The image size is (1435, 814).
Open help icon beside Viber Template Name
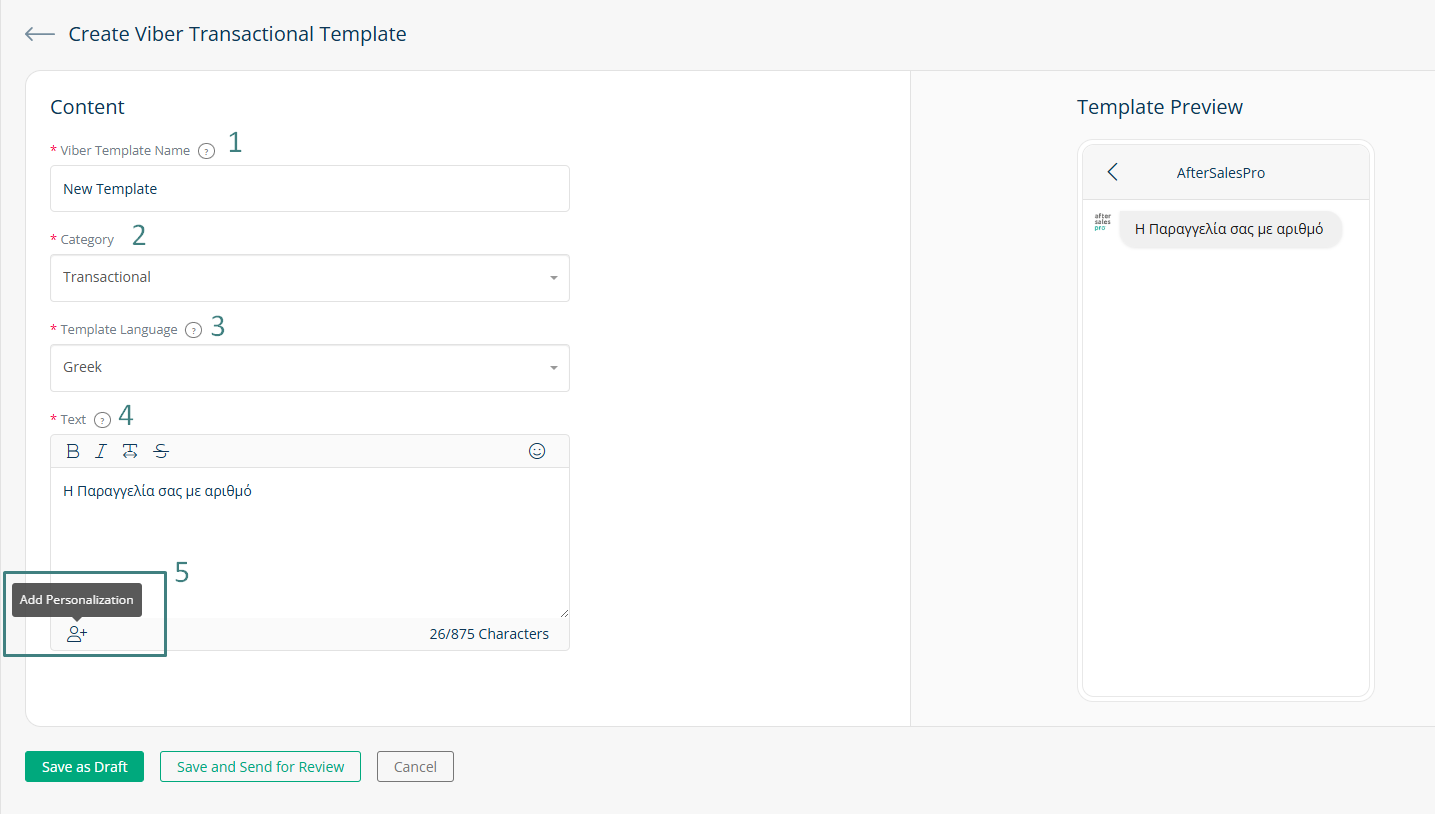[x=206, y=151]
